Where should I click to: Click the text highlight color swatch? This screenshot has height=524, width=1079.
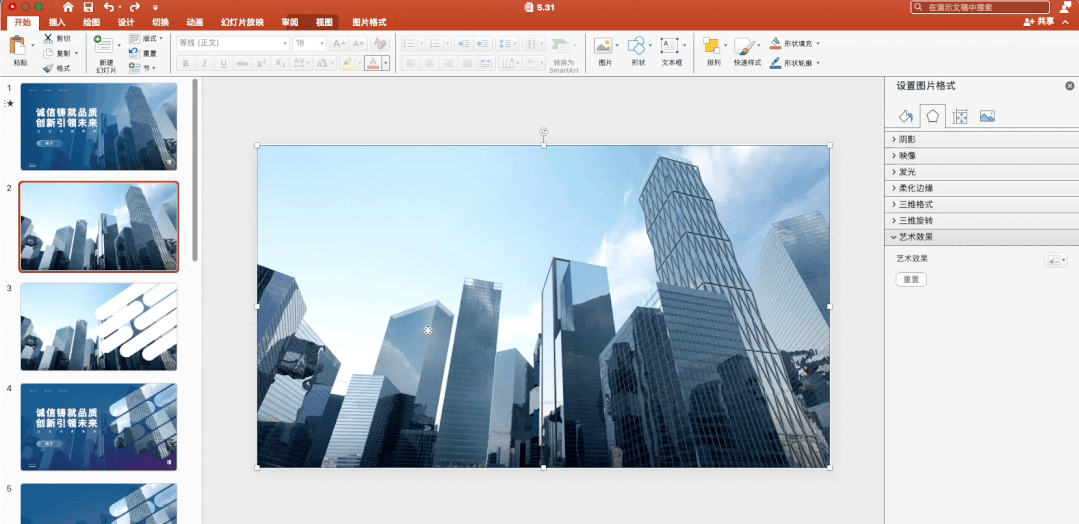(347, 63)
